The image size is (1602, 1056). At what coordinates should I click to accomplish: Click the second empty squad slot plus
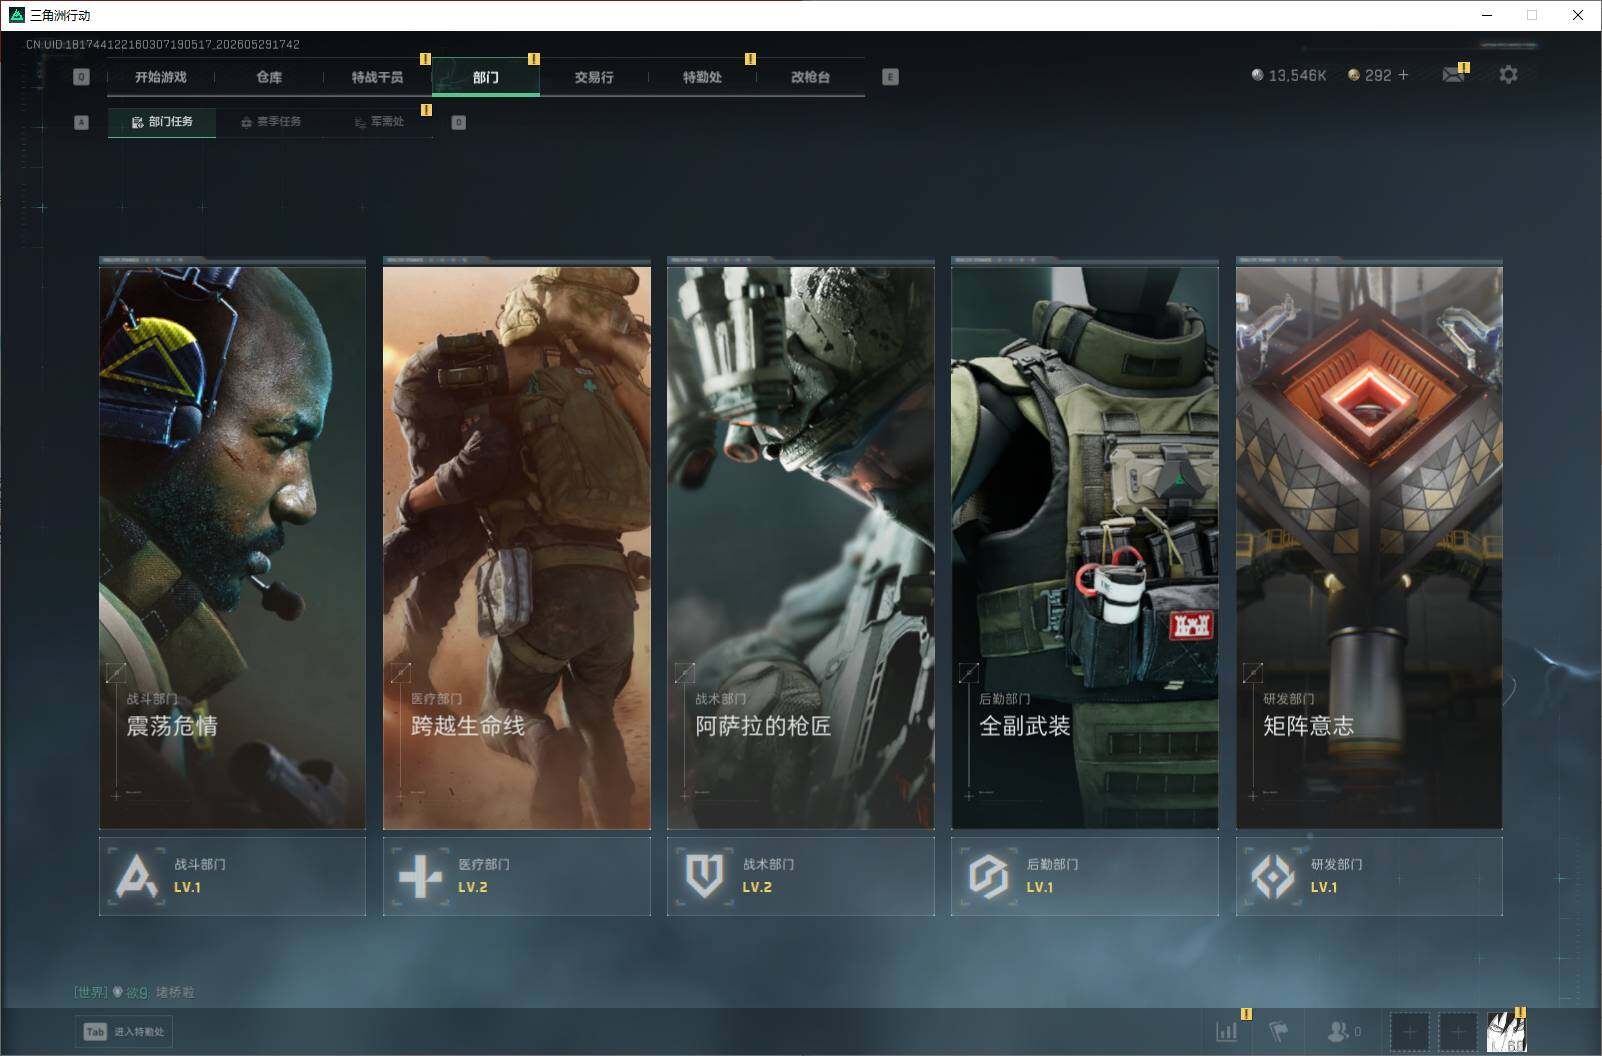(x=1458, y=1031)
